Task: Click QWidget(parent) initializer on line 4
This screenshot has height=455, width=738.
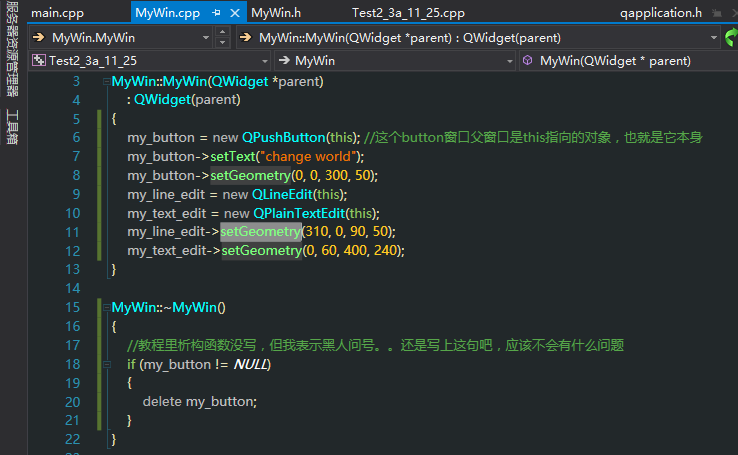Action: (x=187, y=100)
